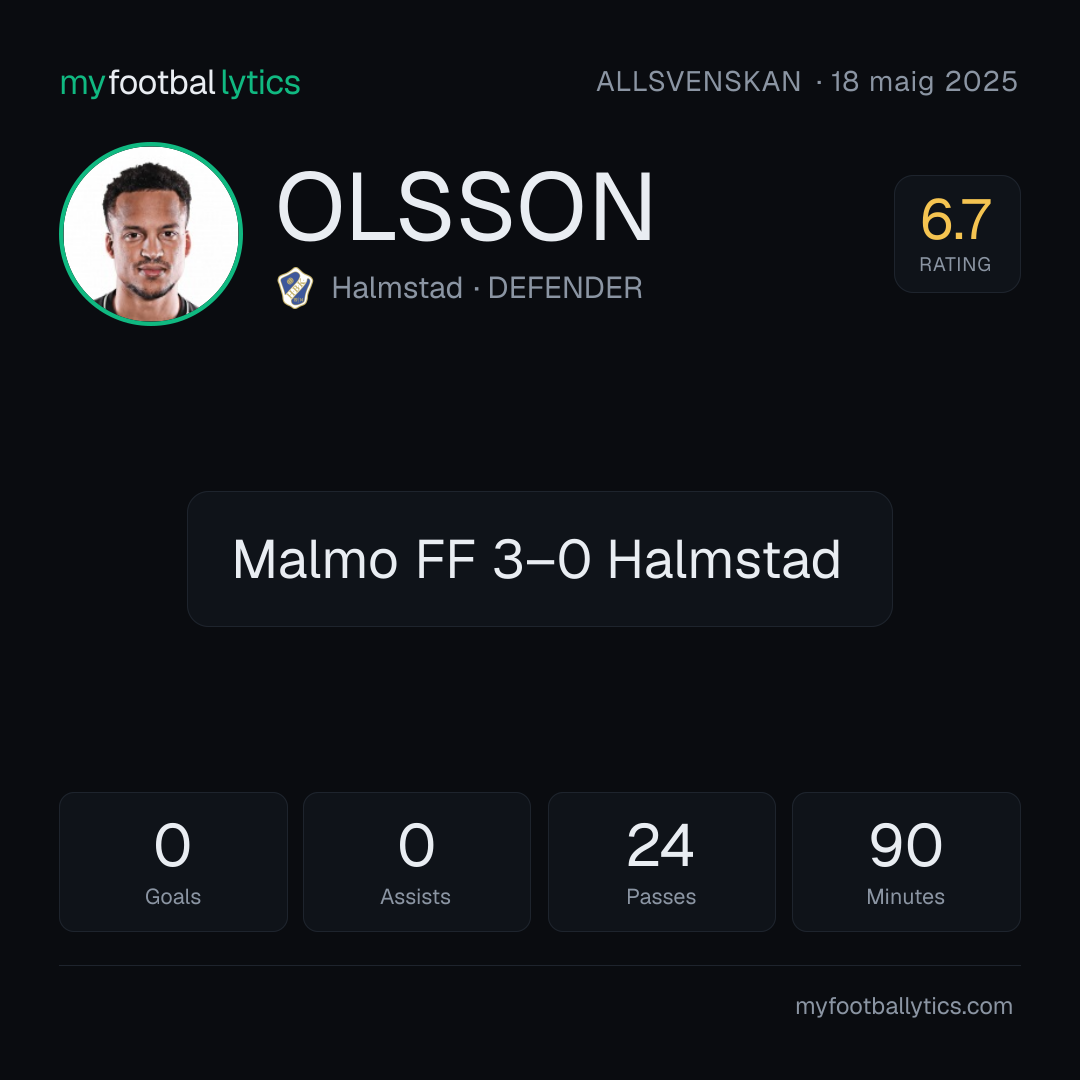This screenshot has width=1080, height=1080.
Task: Select the Goals stat card
Action: [173, 862]
